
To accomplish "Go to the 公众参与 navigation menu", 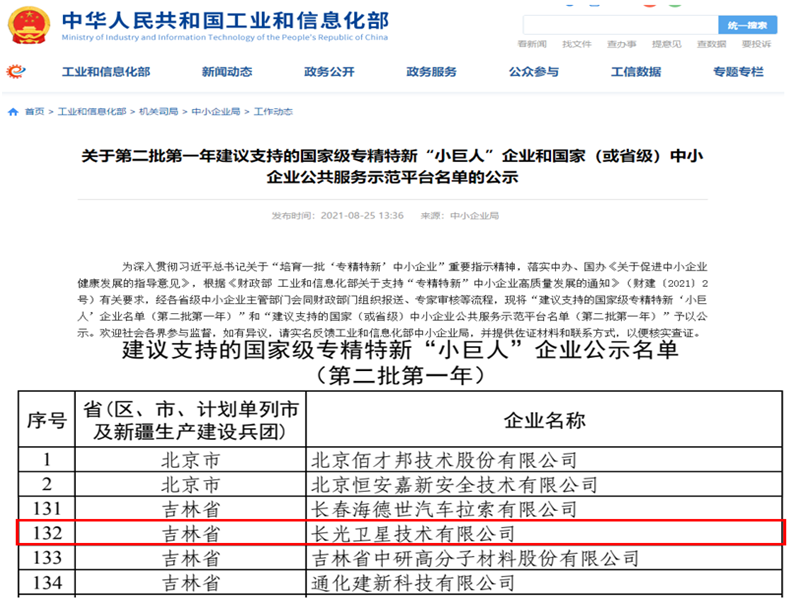I will tap(534, 72).
